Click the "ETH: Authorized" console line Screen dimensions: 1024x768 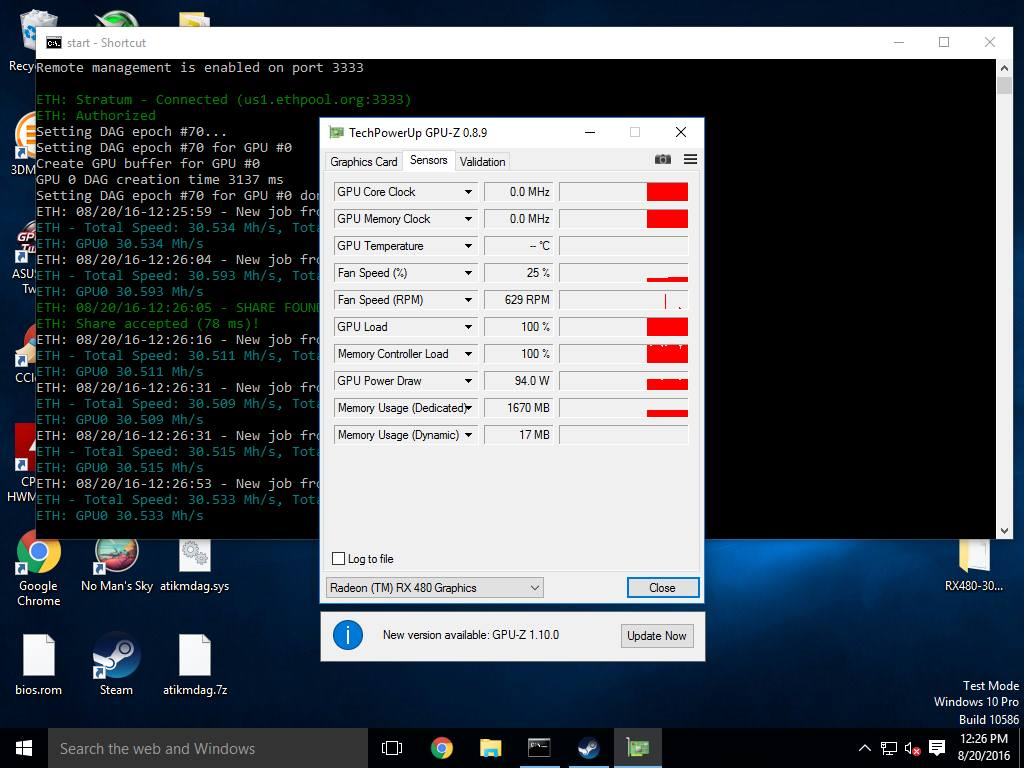(x=96, y=116)
